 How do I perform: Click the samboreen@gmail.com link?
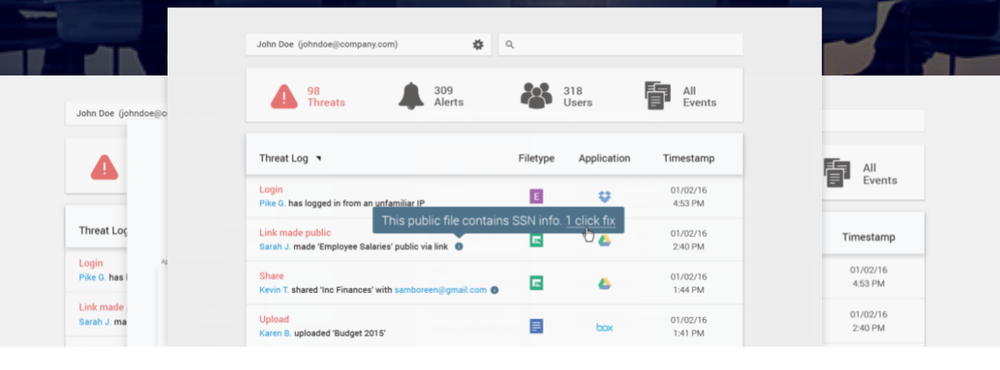(441, 290)
